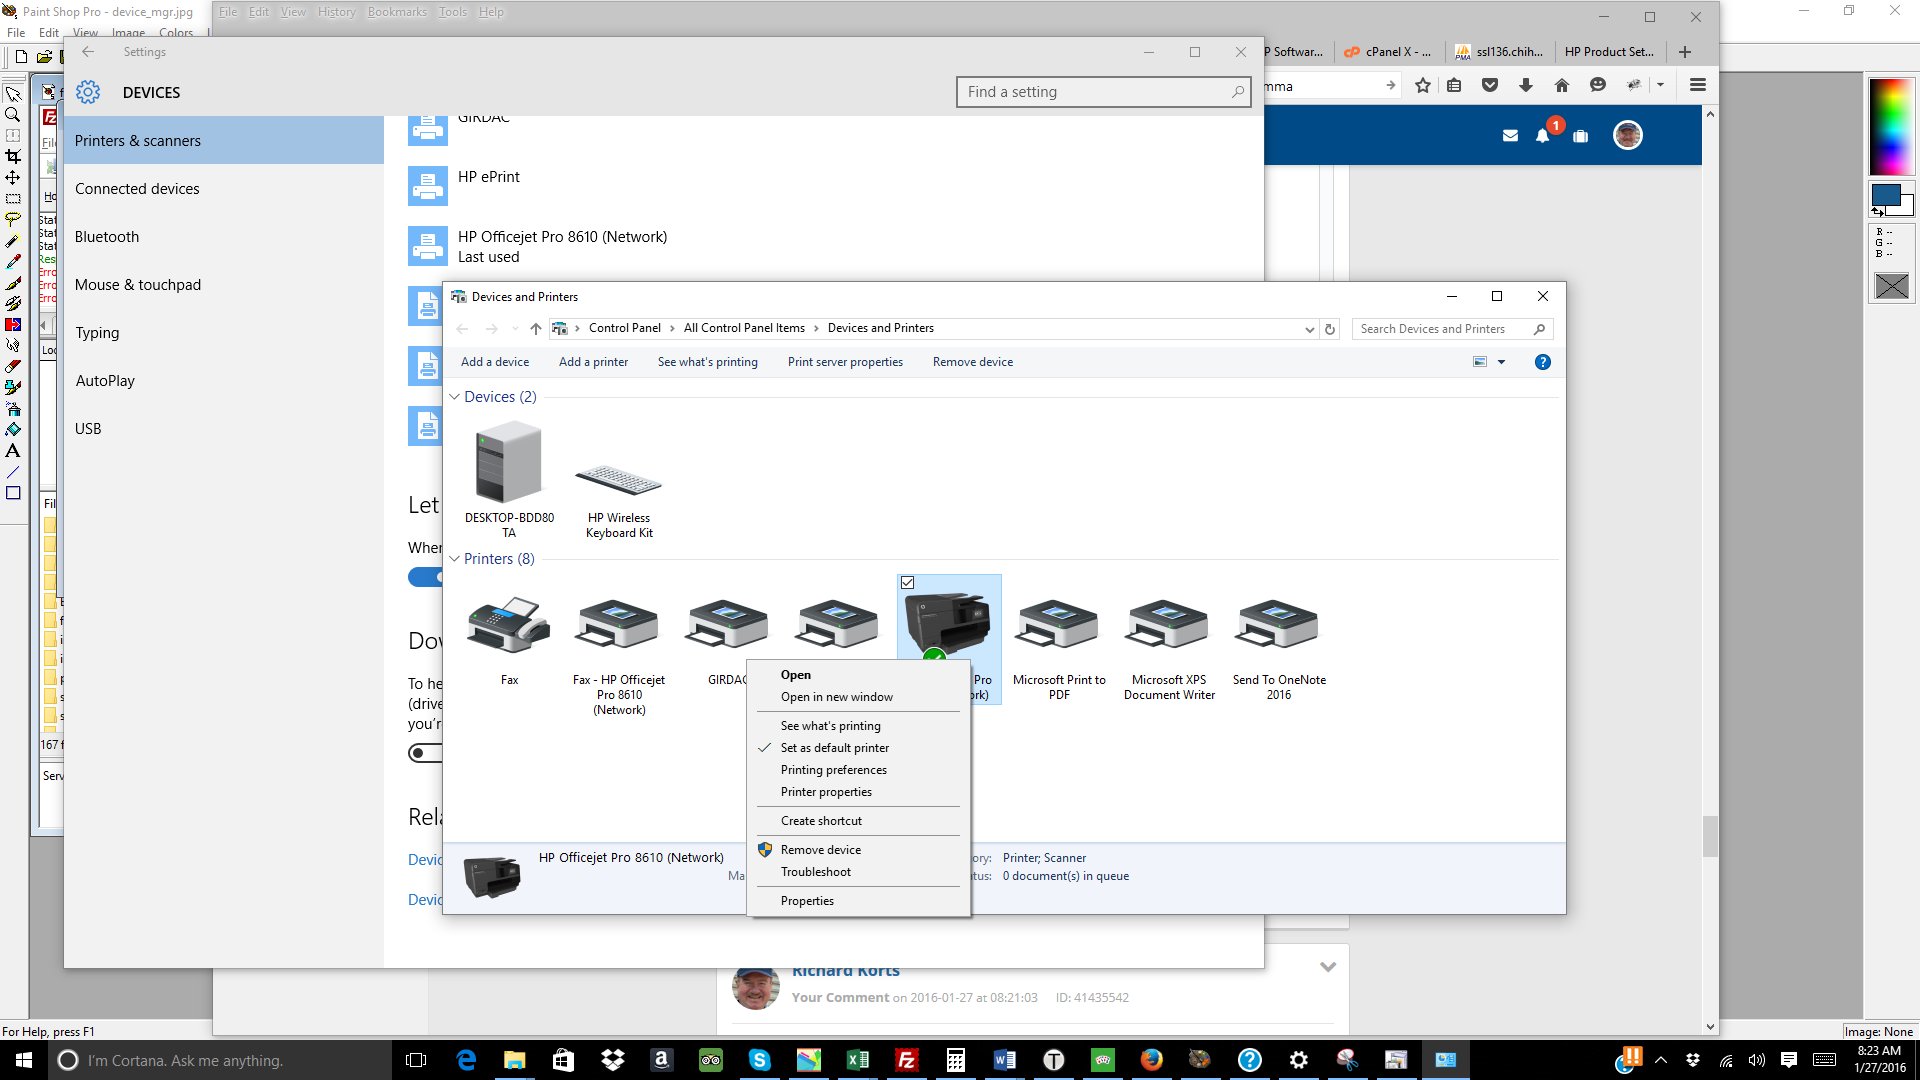Click the back arrow in the Settings window
The height and width of the screenshot is (1080, 1920).
click(88, 52)
